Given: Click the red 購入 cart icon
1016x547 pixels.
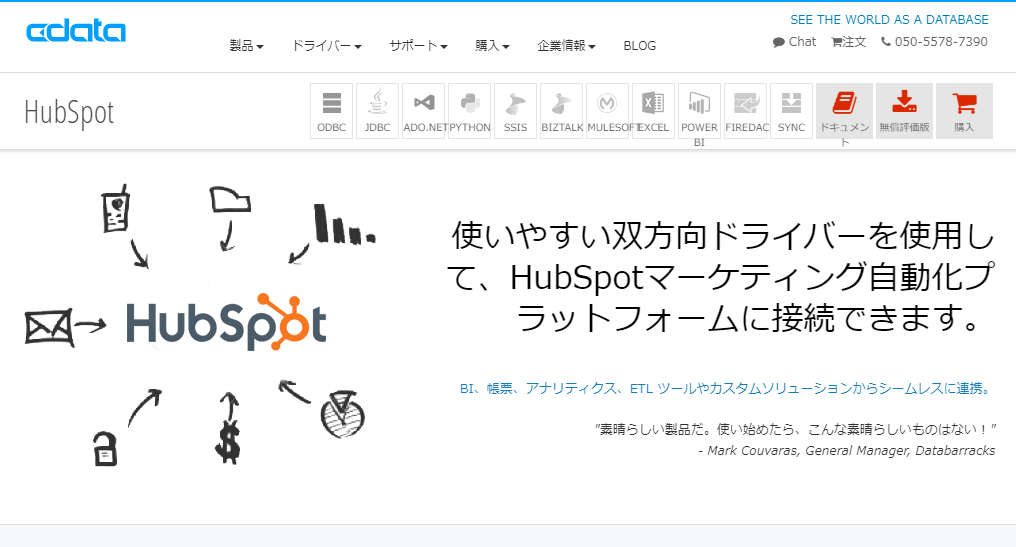Looking at the screenshot, I should pyautogui.click(x=964, y=111).
